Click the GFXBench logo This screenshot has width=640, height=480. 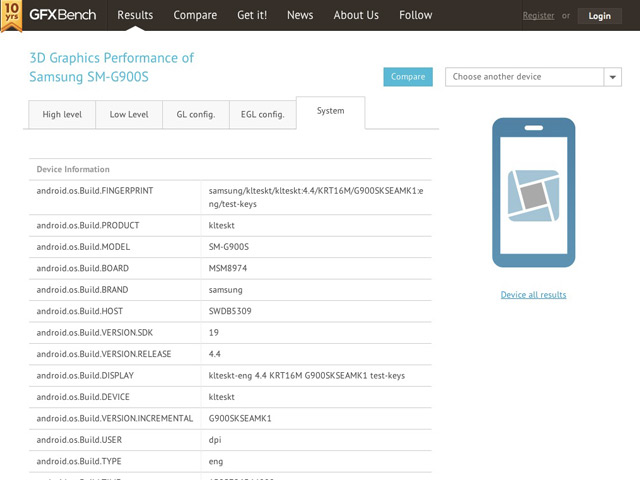pyautogui.click(x=62, y=15)
